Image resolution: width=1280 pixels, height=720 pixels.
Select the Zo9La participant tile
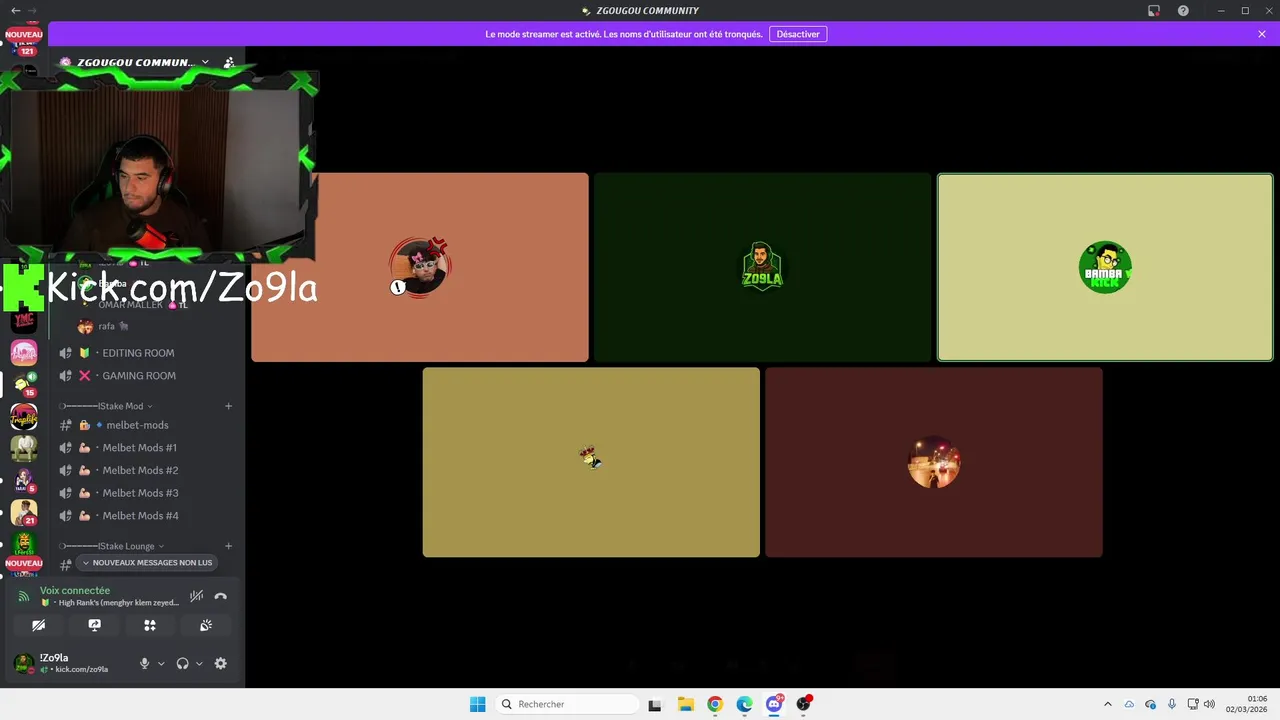762,267
